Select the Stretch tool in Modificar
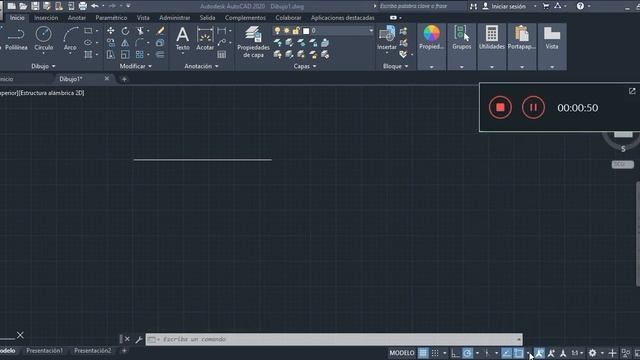 coord(111,54)
